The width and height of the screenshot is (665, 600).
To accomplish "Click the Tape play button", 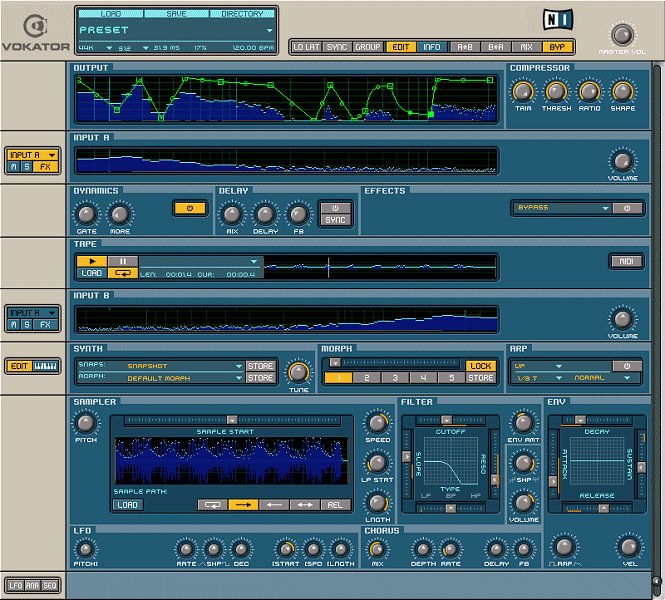I will [92, 261].
